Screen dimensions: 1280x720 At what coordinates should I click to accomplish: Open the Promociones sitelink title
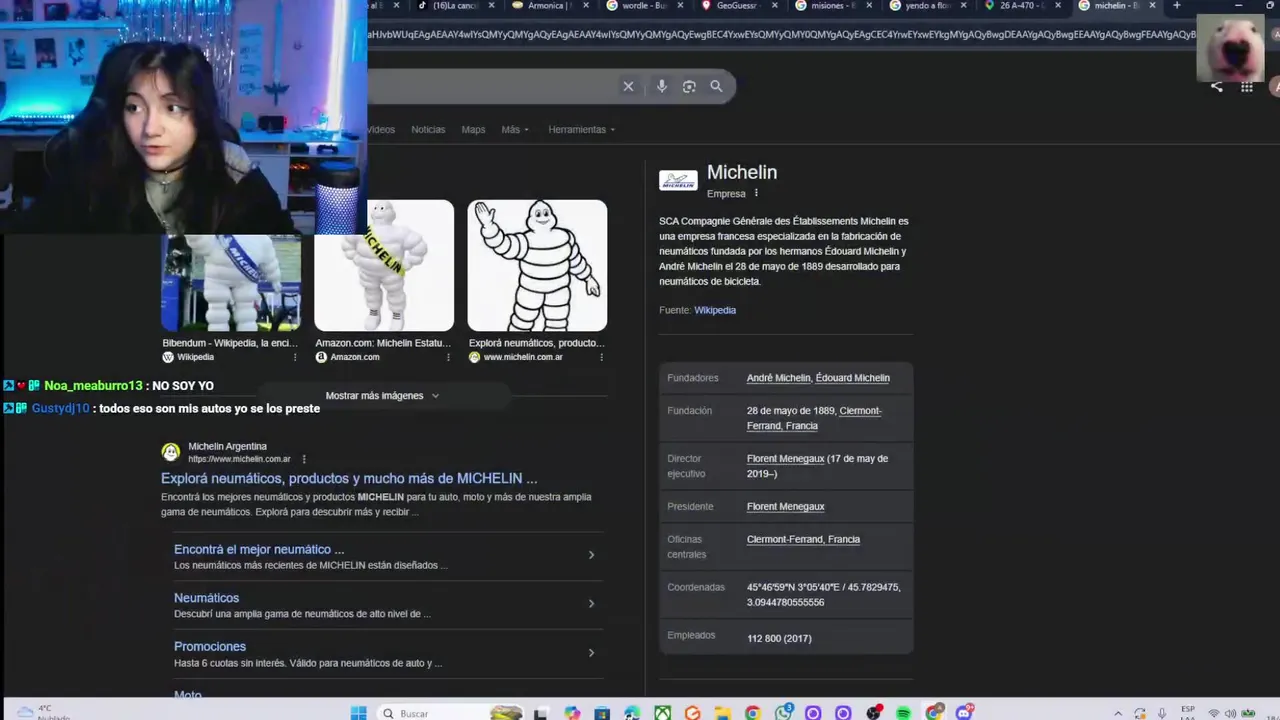click(x=210, y=646)
